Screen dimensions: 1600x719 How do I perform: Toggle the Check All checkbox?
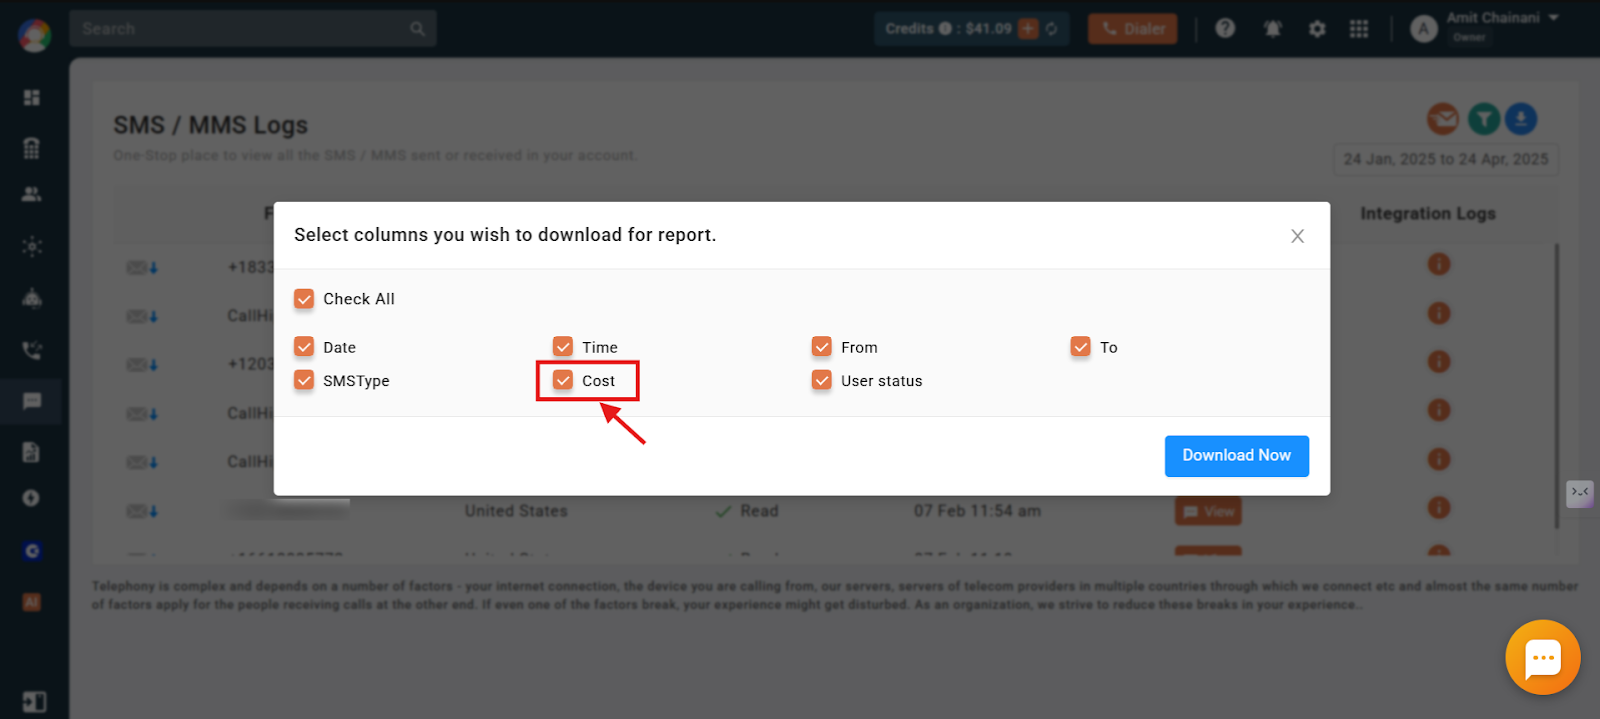click(304, 299)
